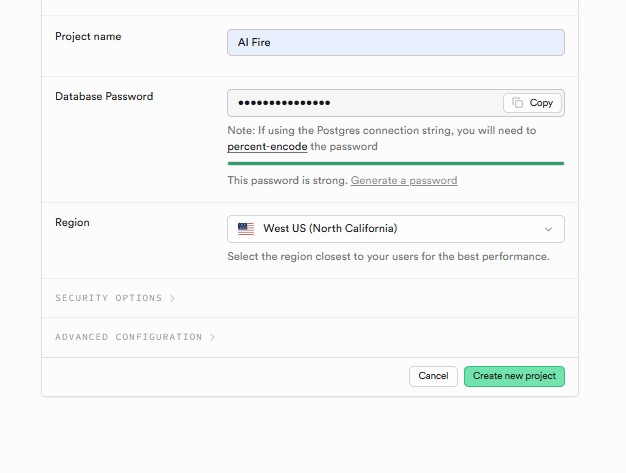
Task: Click Create new project button
Action: (x=514, y=376)
